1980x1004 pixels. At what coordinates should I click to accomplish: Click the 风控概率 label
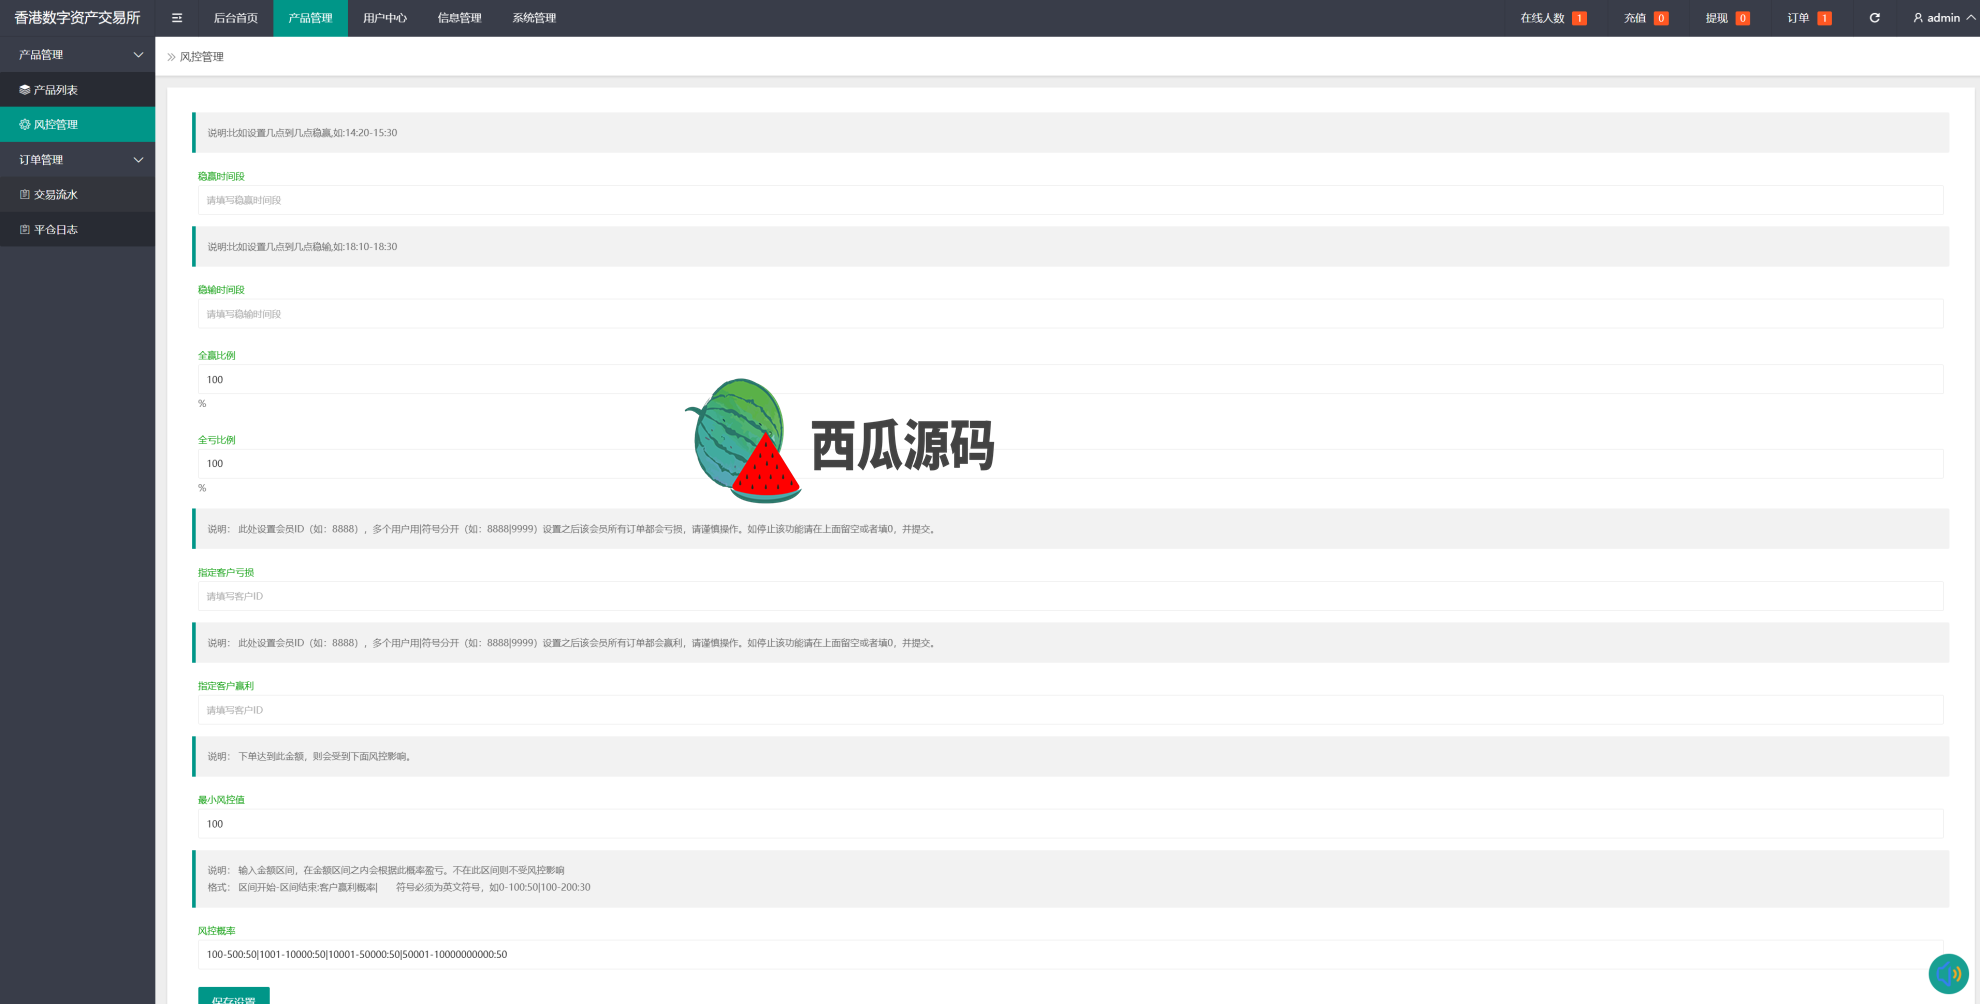[217, 931]
